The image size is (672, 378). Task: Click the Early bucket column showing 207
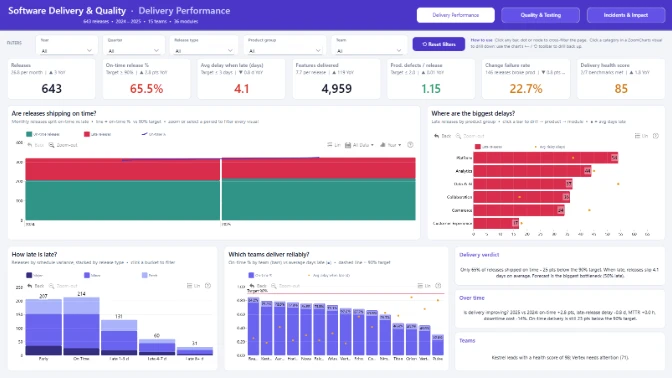point(44,327)
